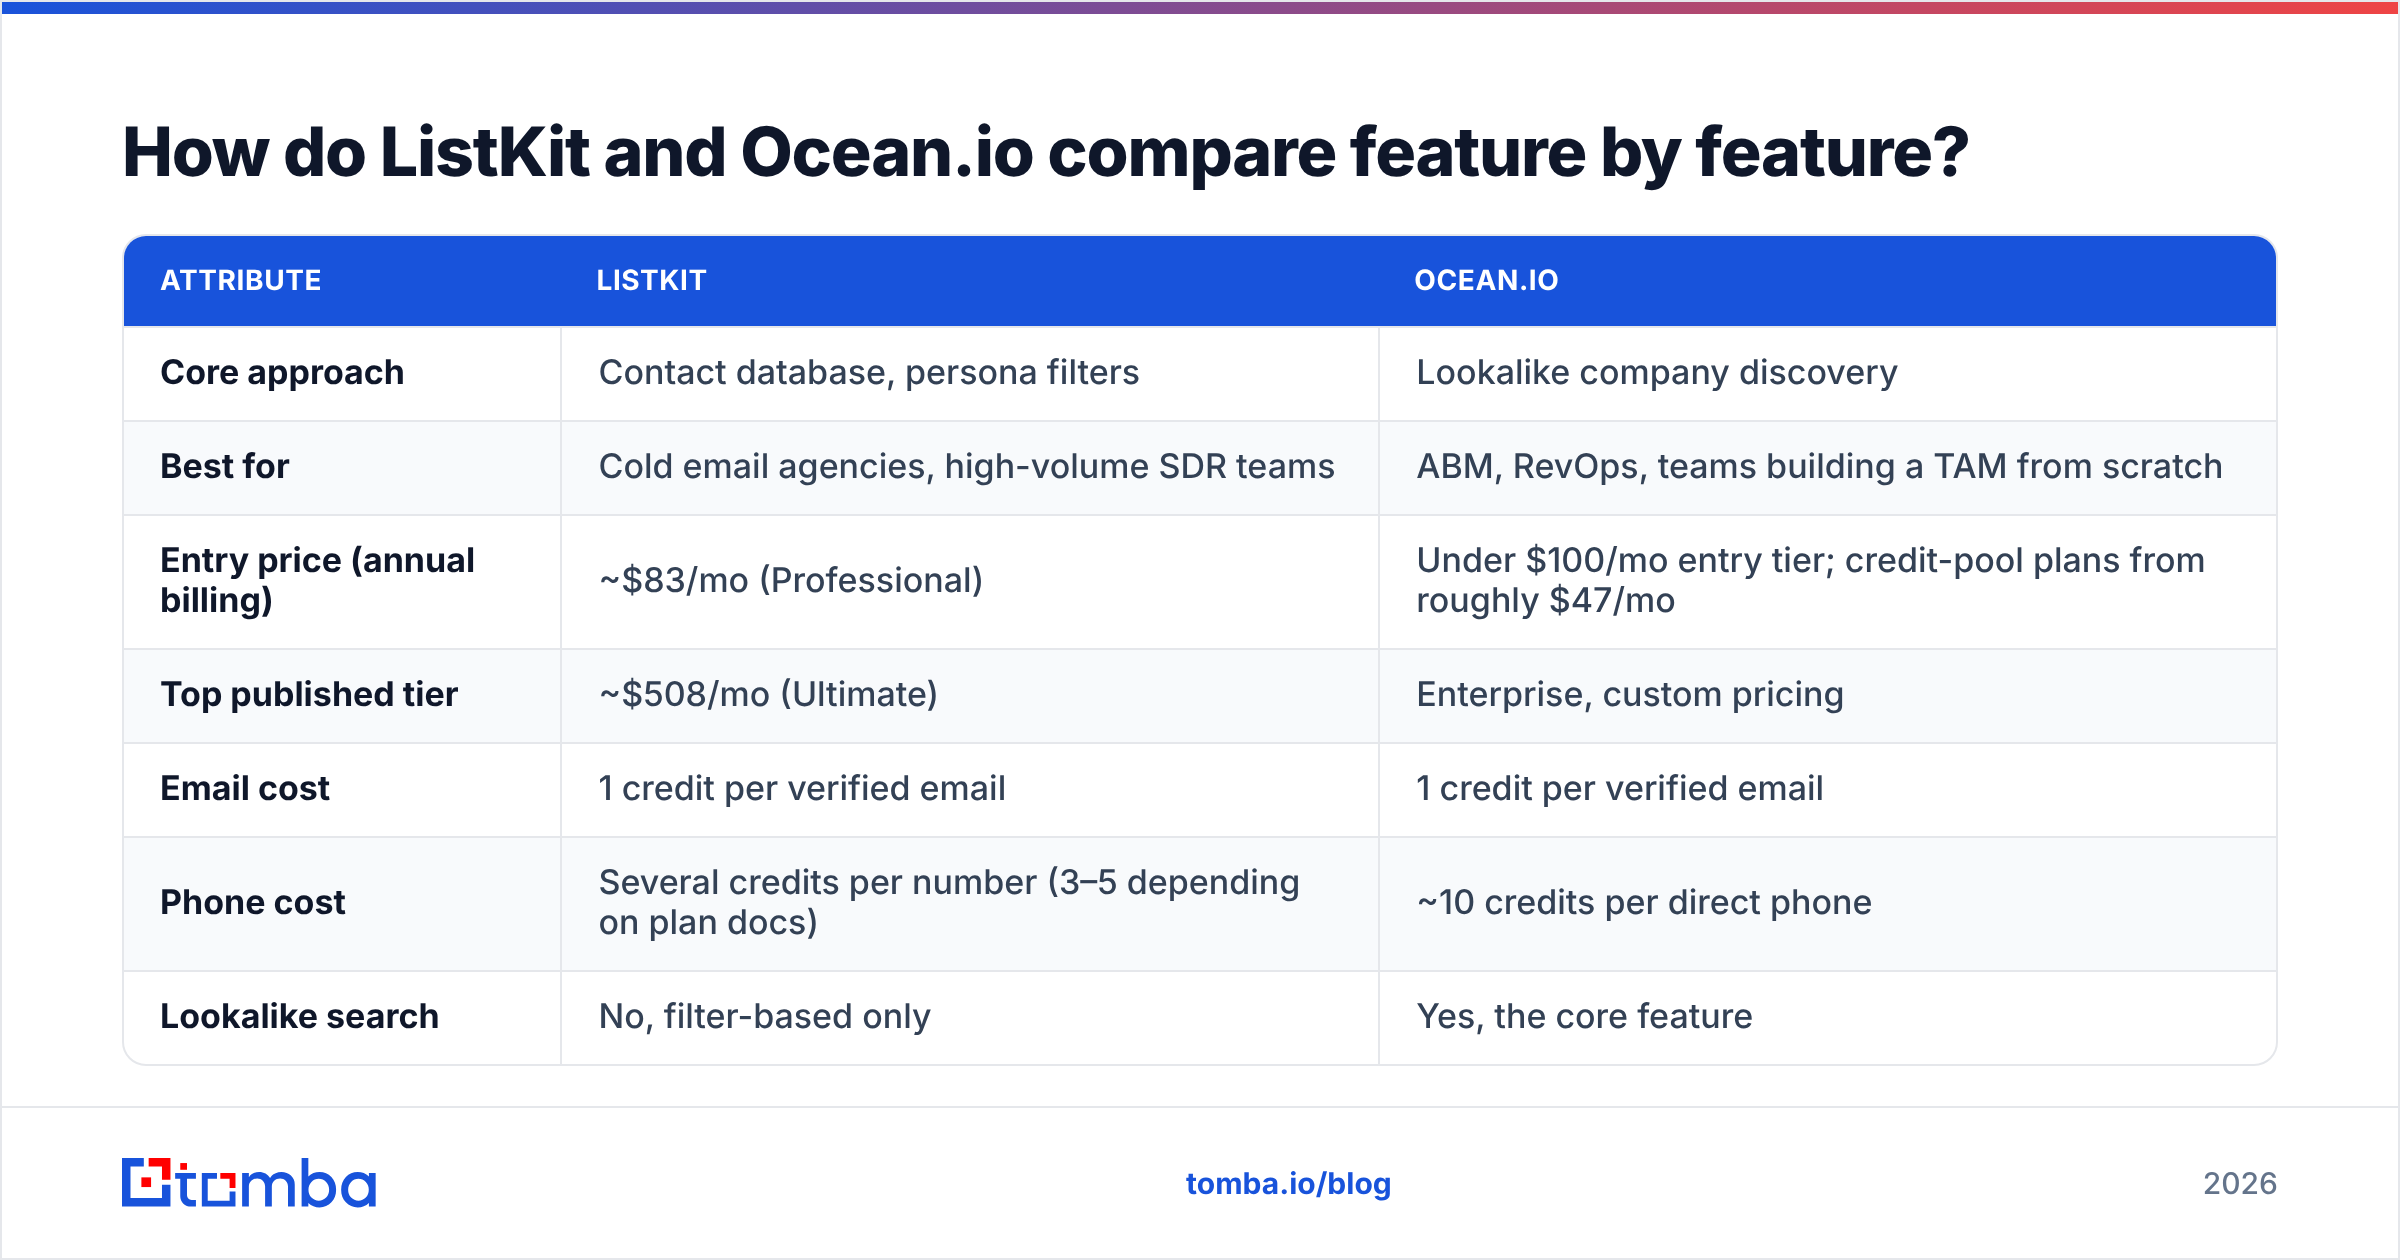
Task: Select 'No, filter-based only' cell
Action: point(765,1017)
